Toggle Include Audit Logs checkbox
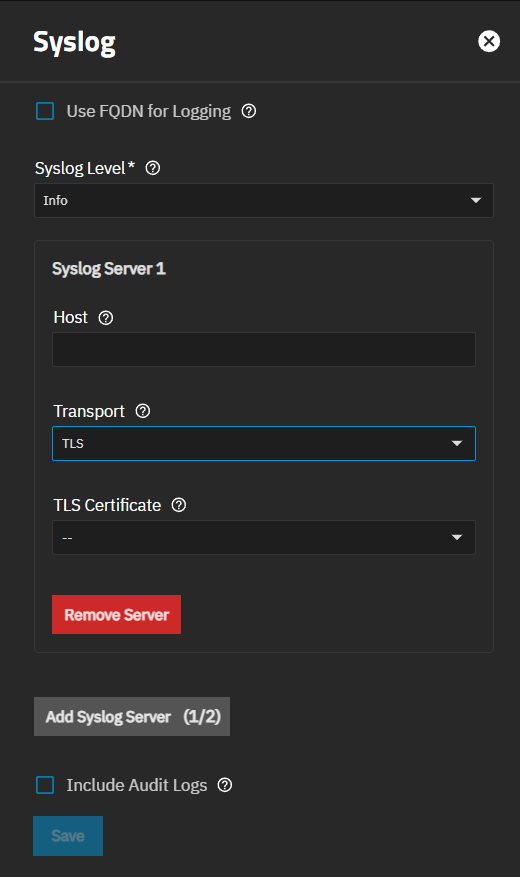 tap(45, 785)
